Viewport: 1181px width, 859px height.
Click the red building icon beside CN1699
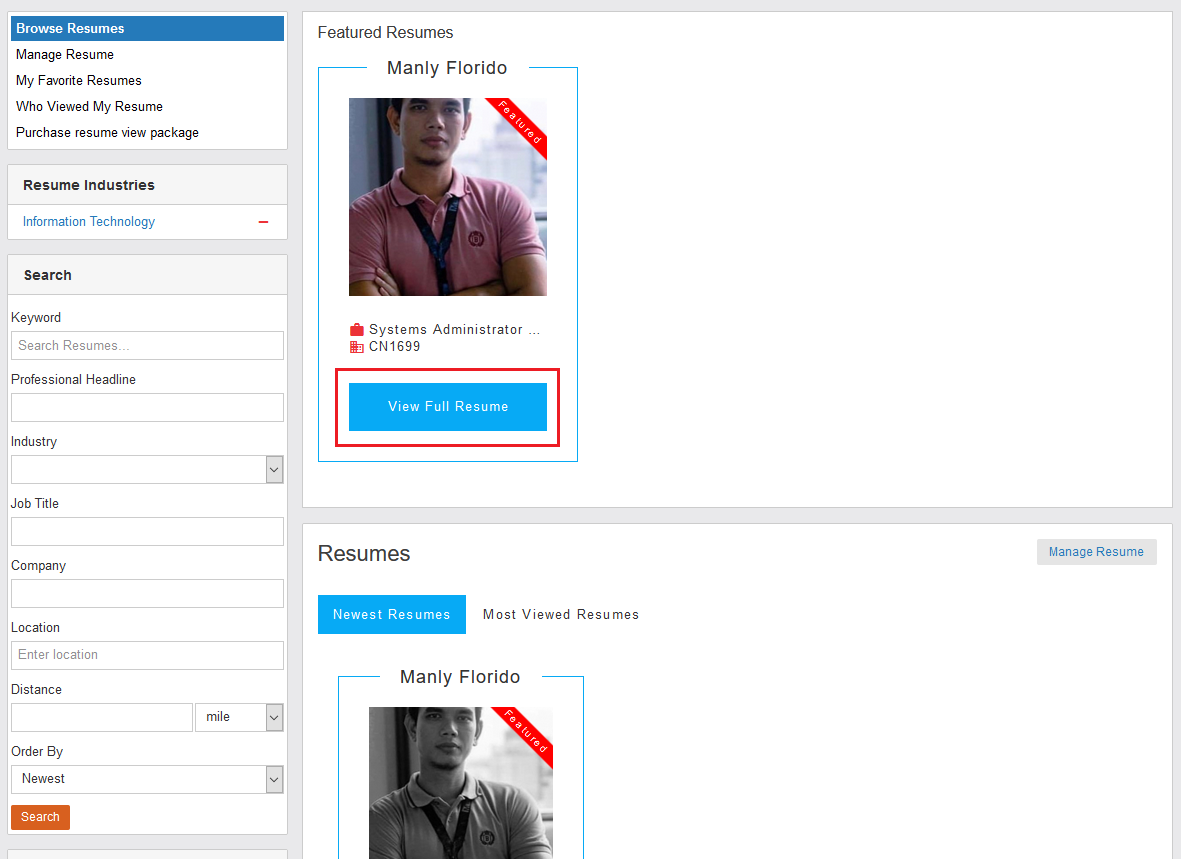coord(357,347)
